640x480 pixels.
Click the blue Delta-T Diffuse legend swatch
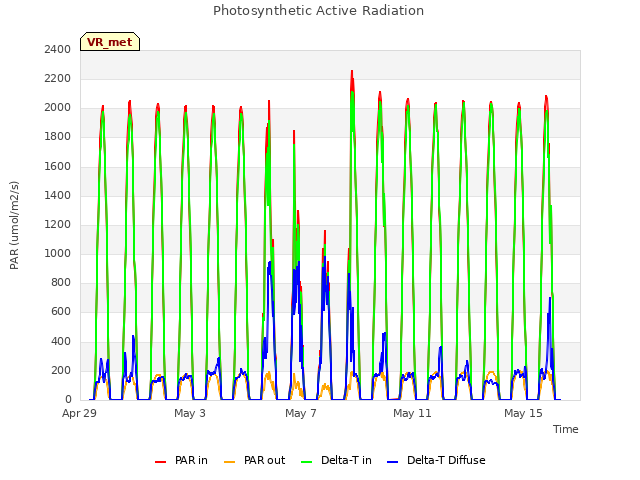tap(393, 462)
